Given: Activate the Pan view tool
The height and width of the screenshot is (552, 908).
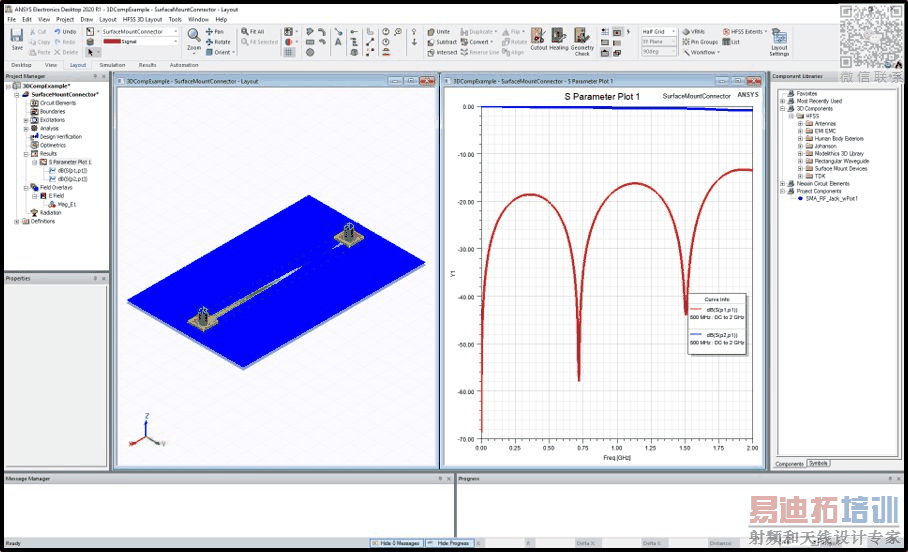Looking at the screenshot, I should point(215,32).
